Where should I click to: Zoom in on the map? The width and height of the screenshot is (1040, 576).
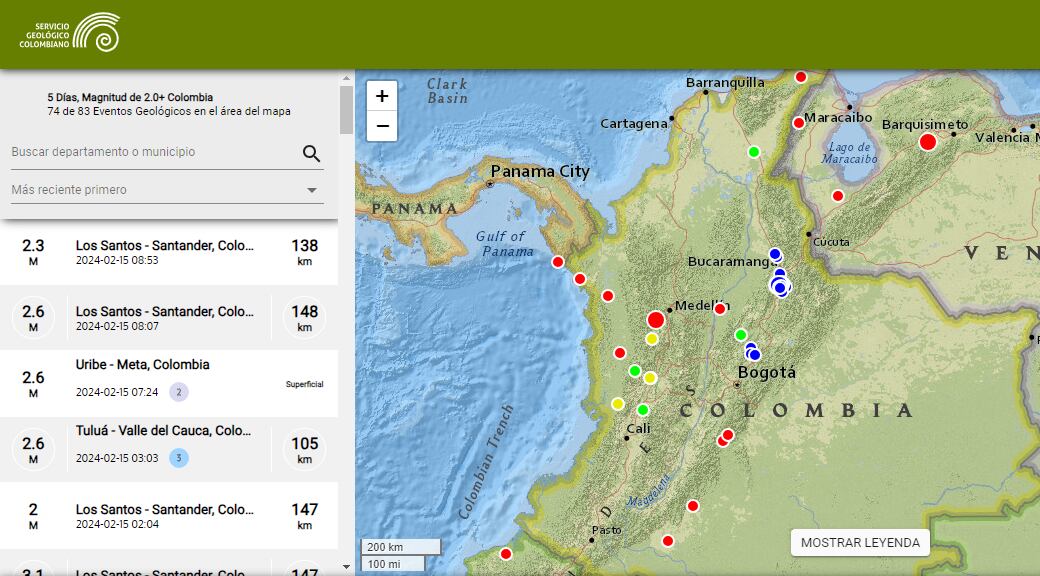click(382, 96)
